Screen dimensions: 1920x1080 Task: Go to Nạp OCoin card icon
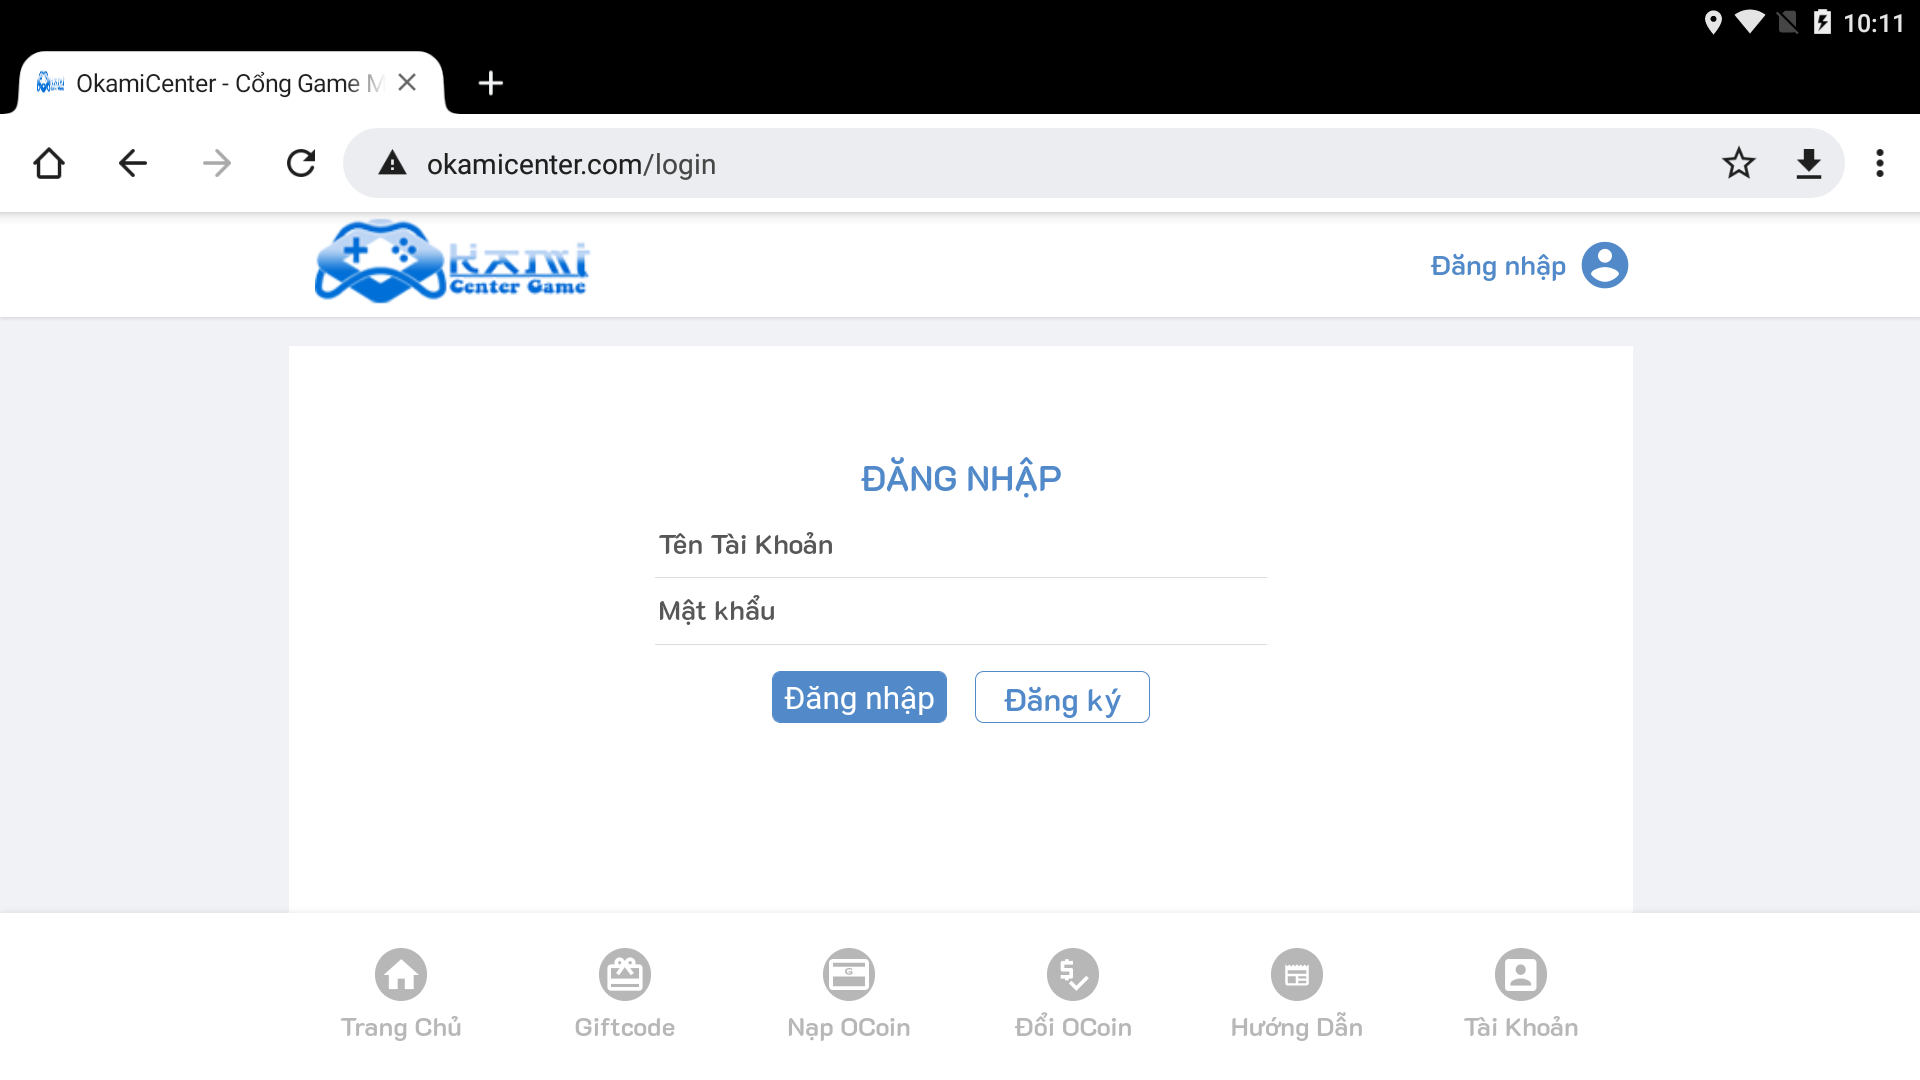849,974
